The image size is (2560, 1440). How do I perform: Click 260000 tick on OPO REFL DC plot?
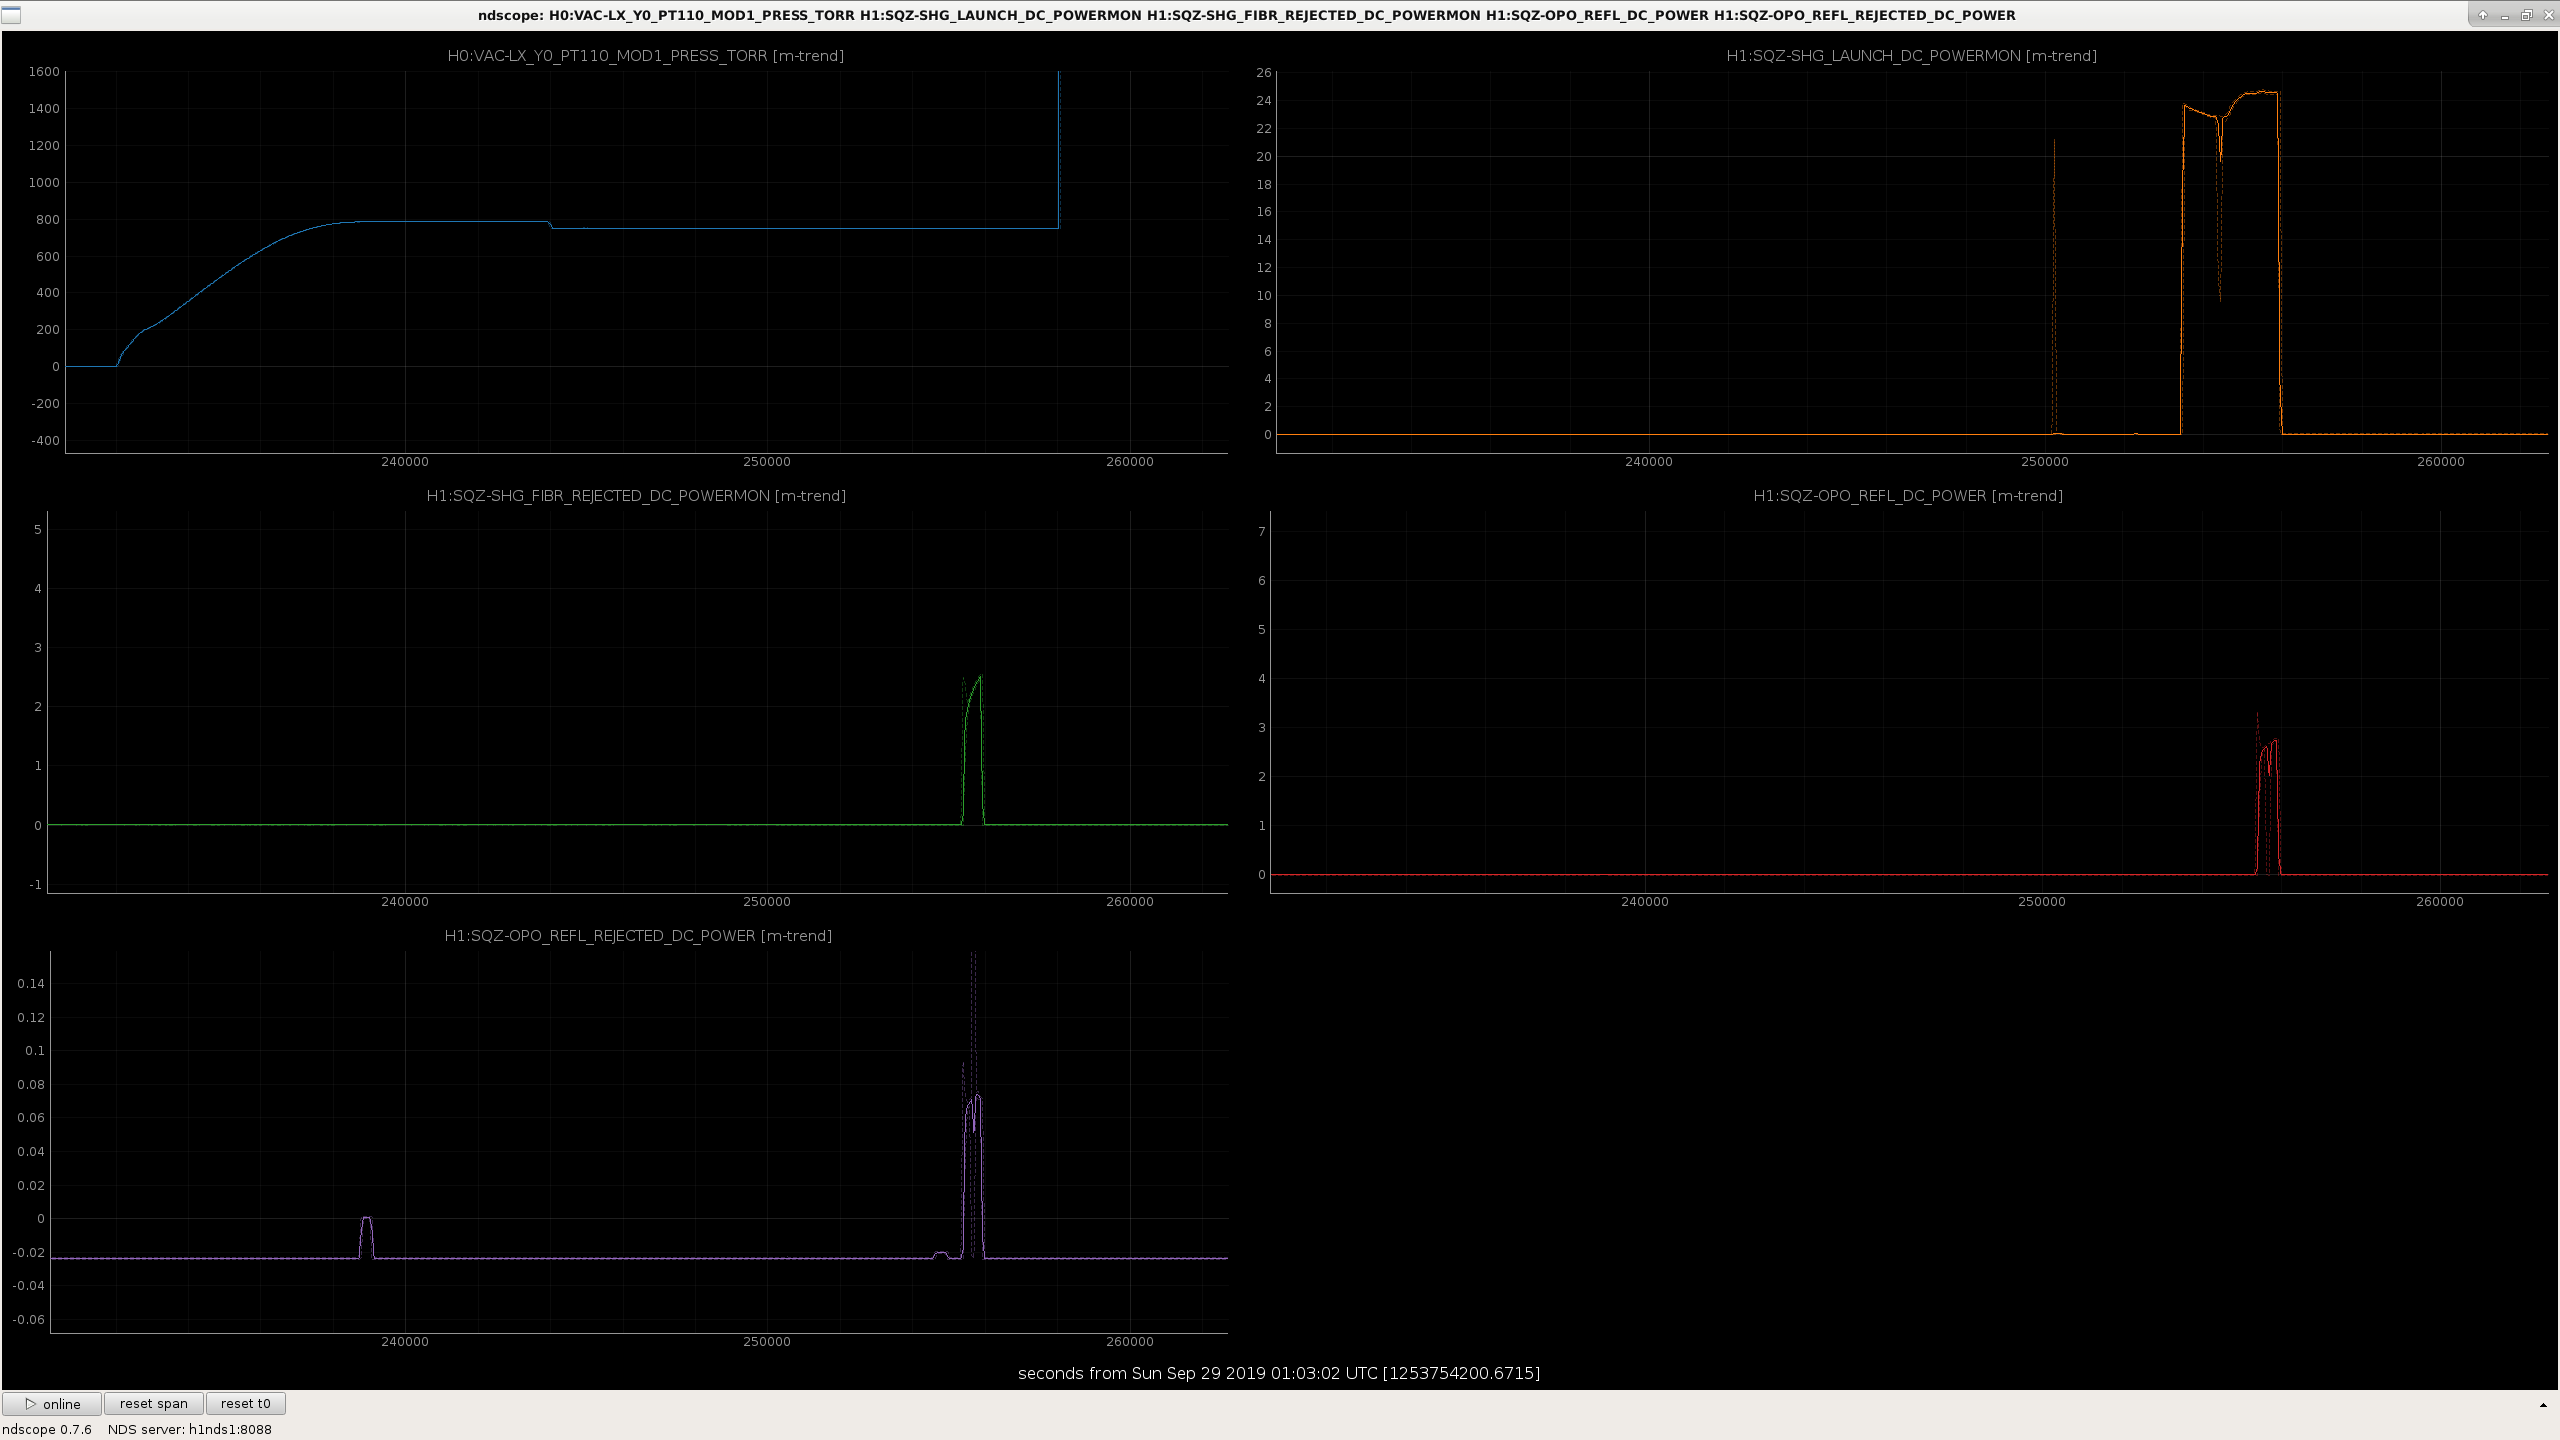coord(2440,902)
